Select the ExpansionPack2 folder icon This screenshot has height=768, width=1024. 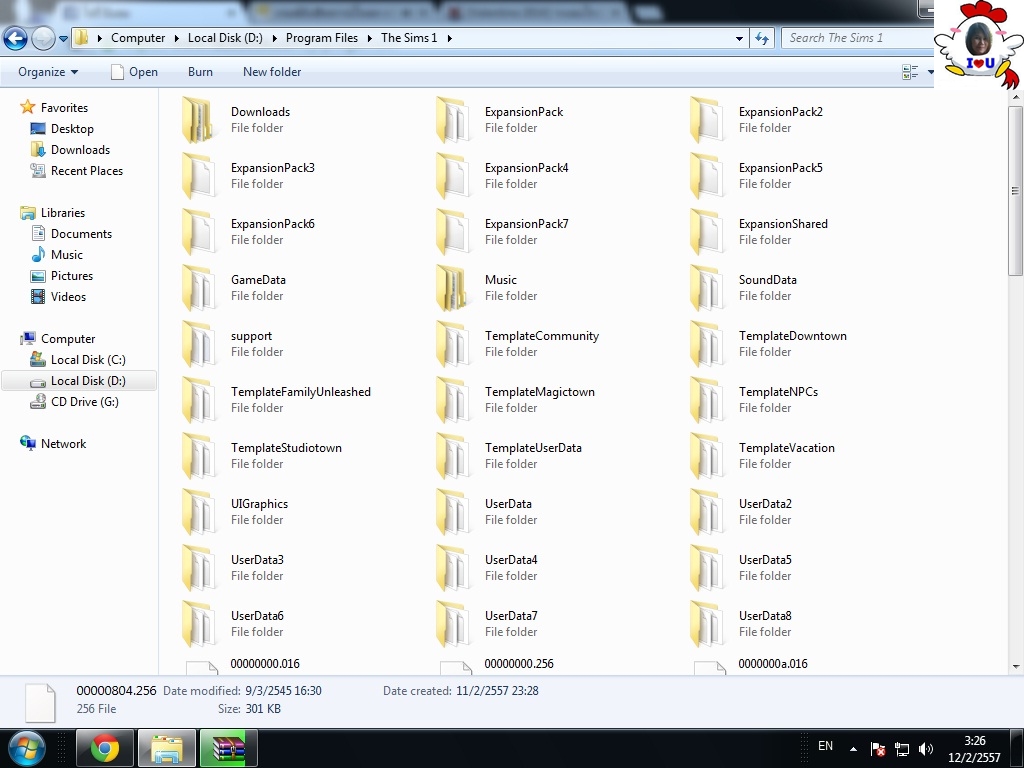pos(707,120)
